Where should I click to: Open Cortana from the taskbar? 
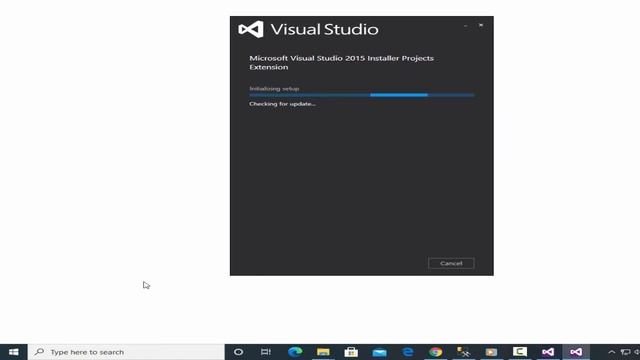tap(238, 352)
